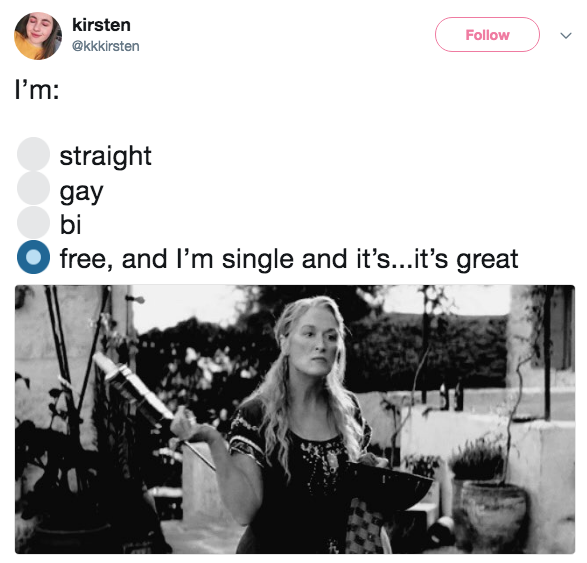Follow the kirsten account
The height and width of the screenshot is (563, 587).
pyautogui.click(x=487, y=34)
